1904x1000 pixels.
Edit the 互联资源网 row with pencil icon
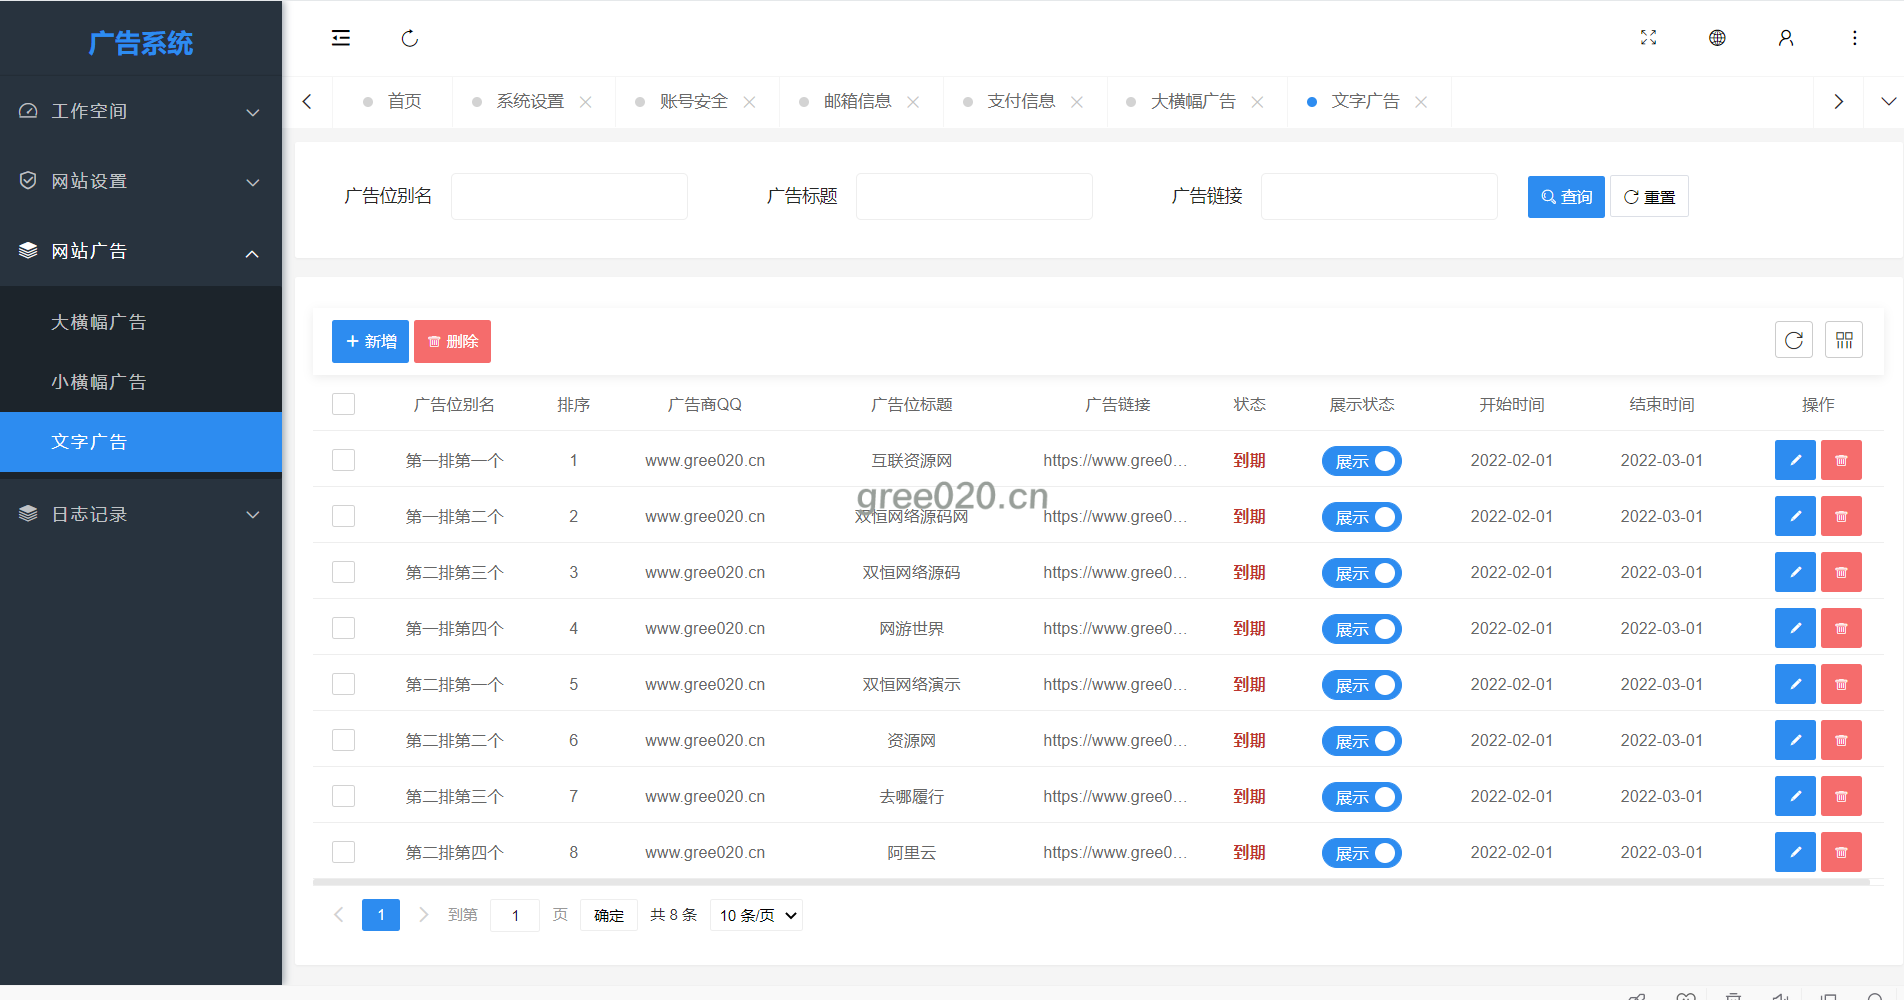pyautogui.click(x=1794, y=460)
